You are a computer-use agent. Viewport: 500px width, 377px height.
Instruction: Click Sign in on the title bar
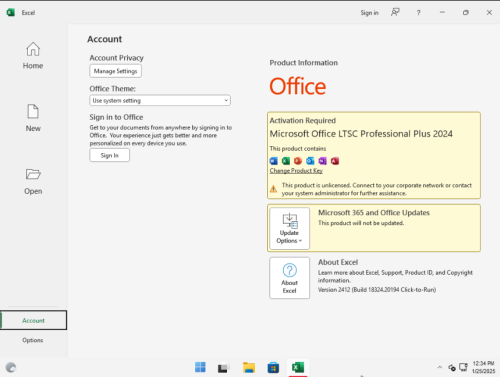click(x=369, y=13)
